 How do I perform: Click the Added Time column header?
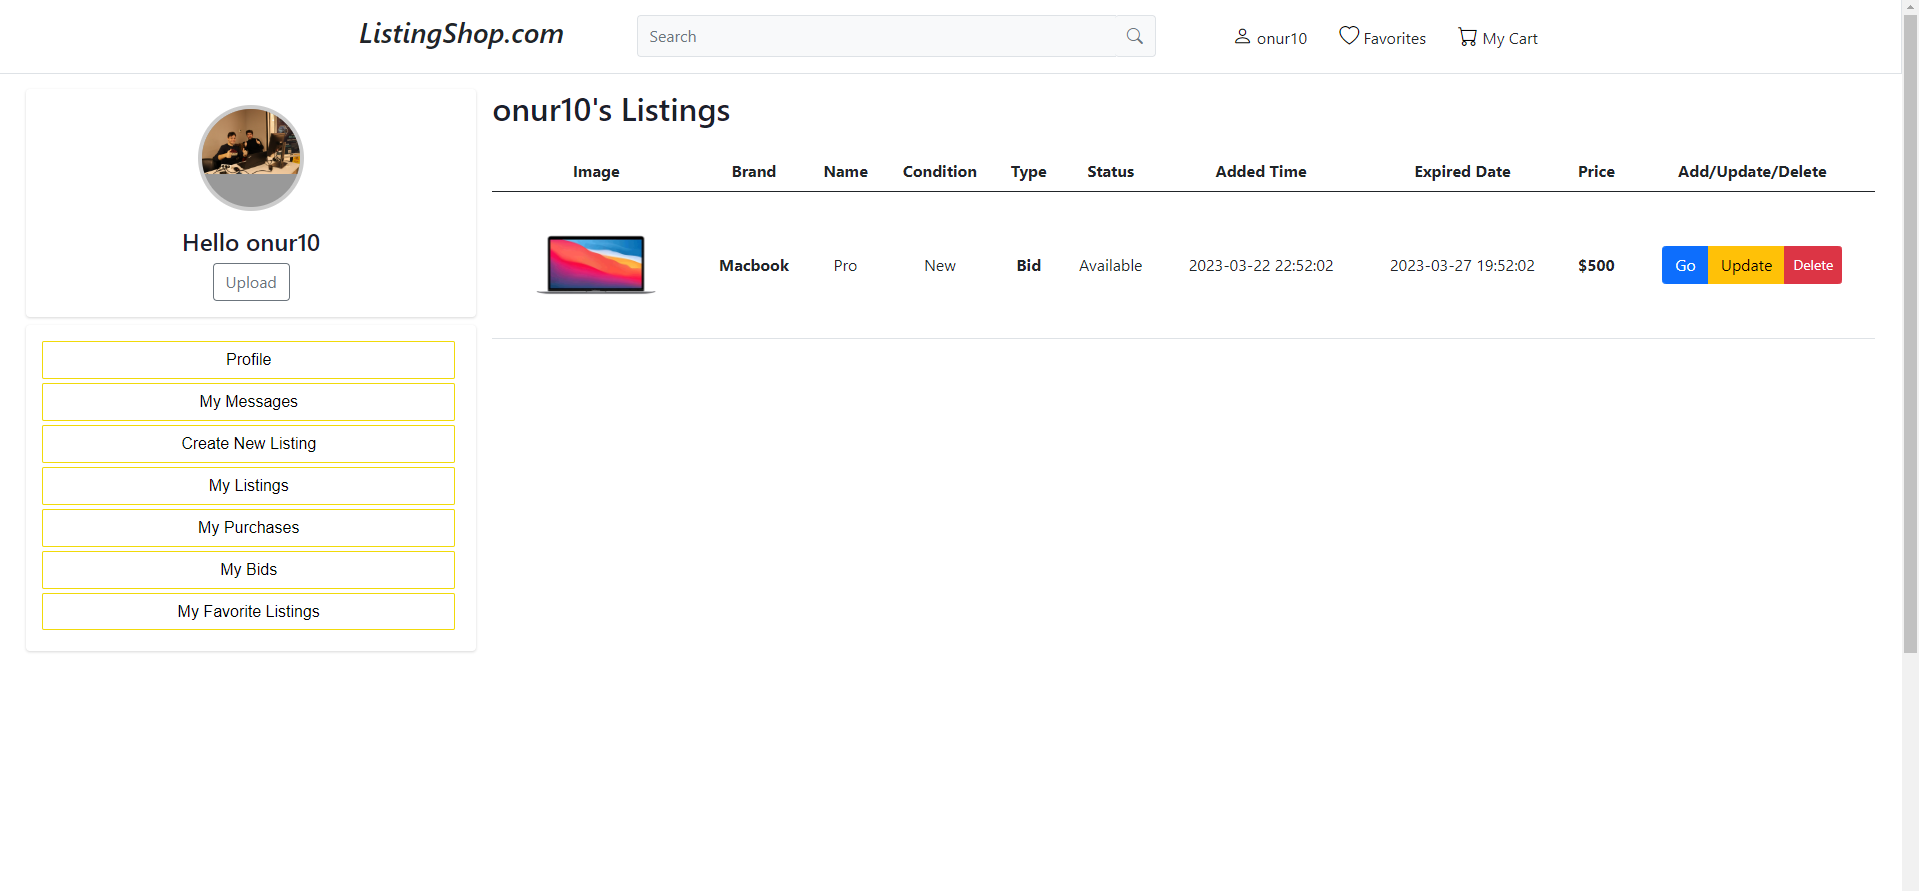(1261, 171)
